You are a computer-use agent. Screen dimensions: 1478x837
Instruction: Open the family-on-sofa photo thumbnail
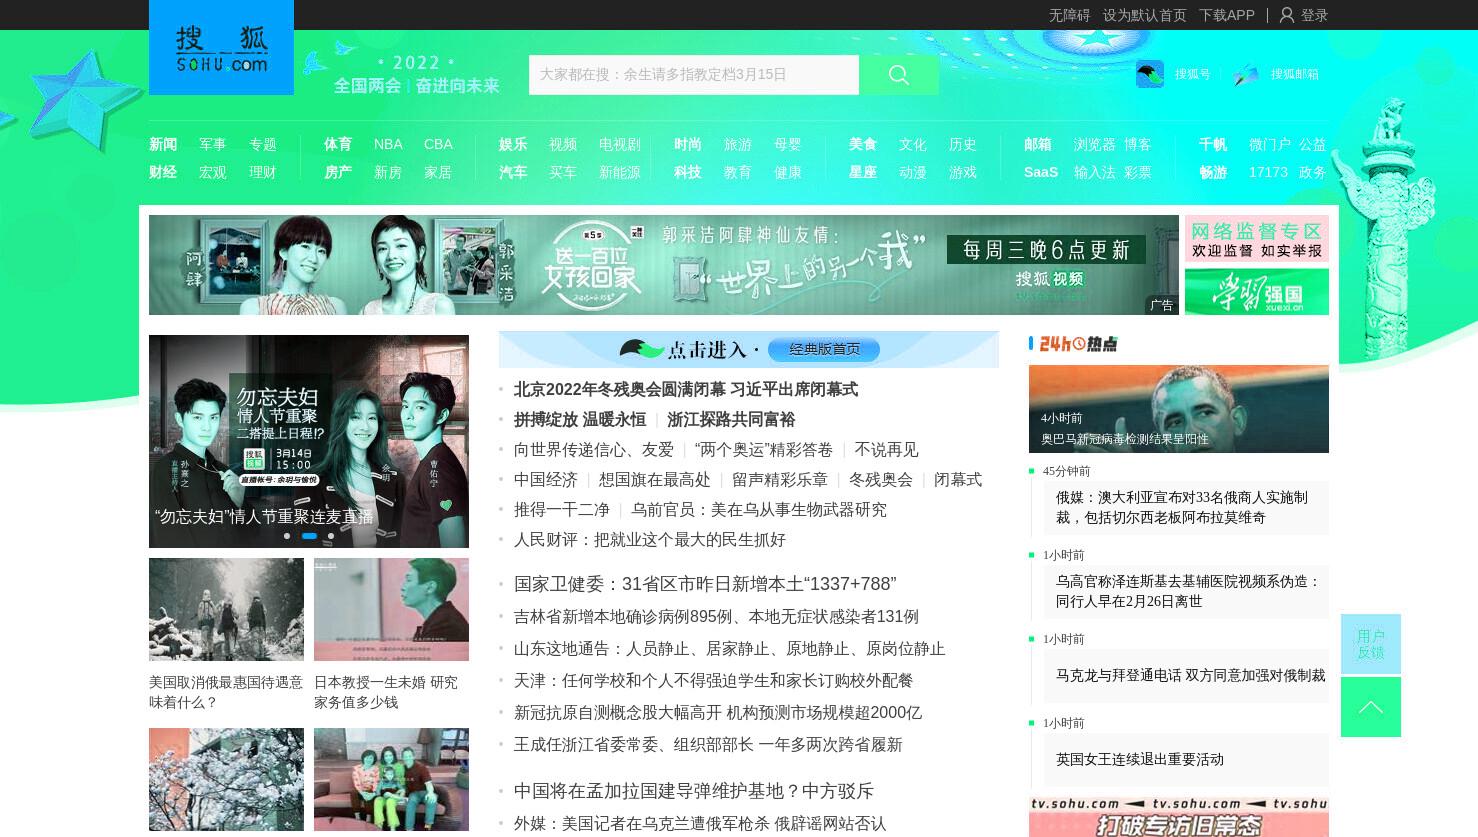391,779
